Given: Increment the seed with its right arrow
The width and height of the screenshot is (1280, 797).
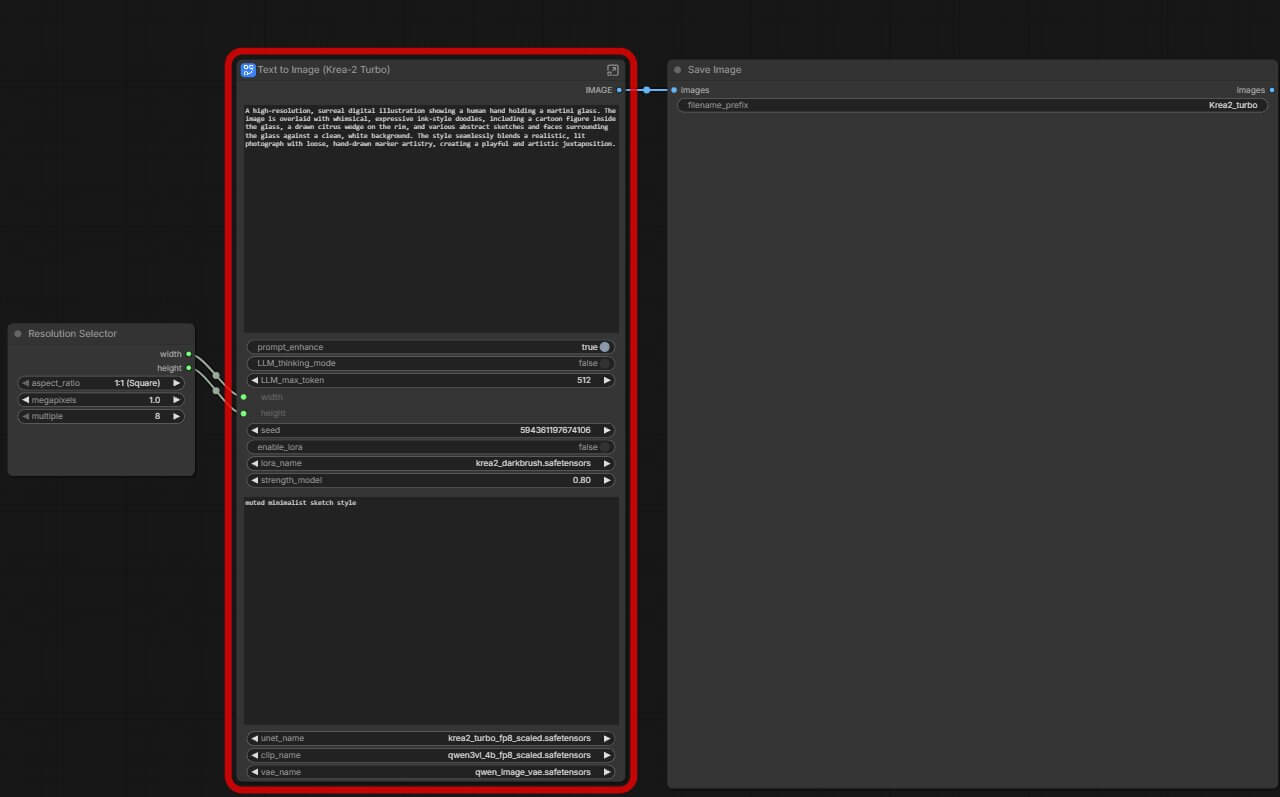Looking at the screenshot, I should click(607, 430).
